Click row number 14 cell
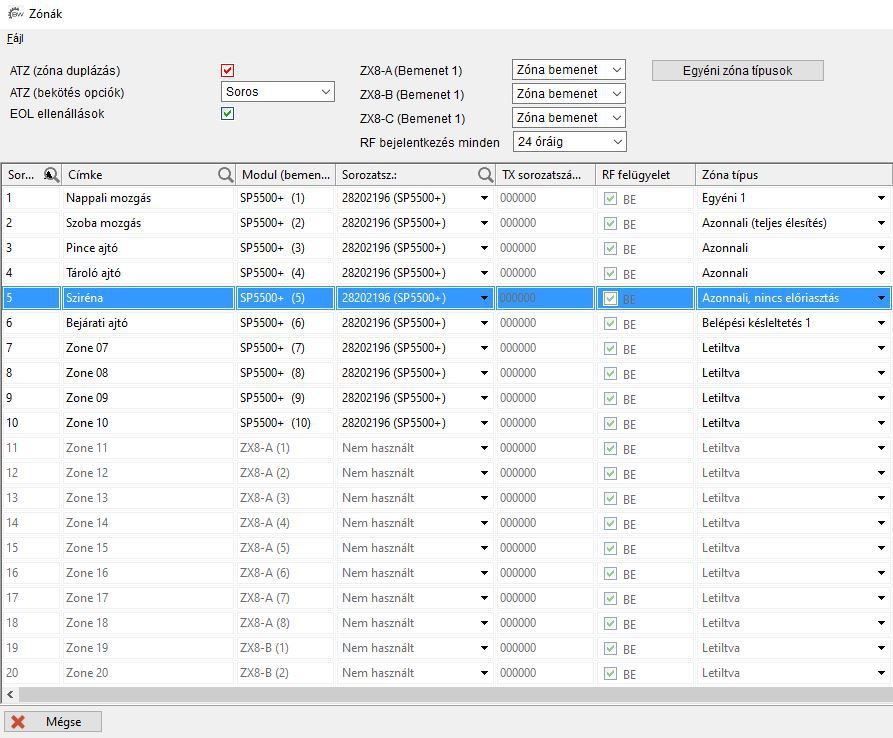 [x=31, y=523]
